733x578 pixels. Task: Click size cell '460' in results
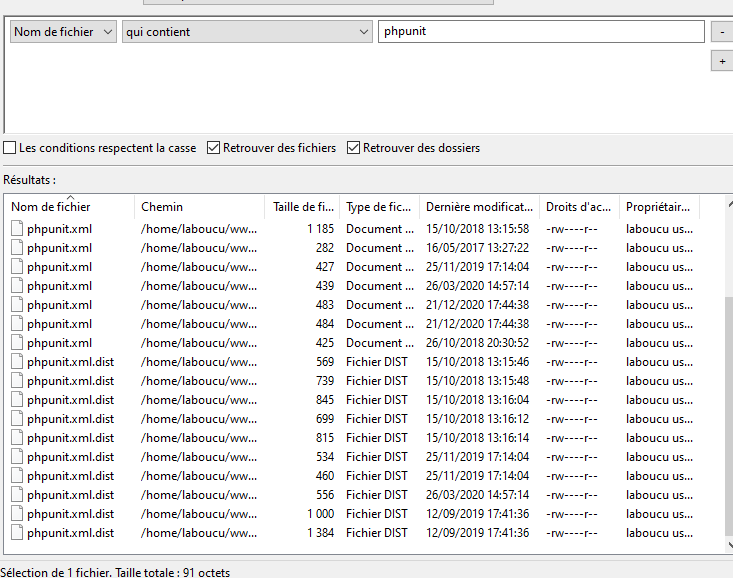(x=325, y=476)
